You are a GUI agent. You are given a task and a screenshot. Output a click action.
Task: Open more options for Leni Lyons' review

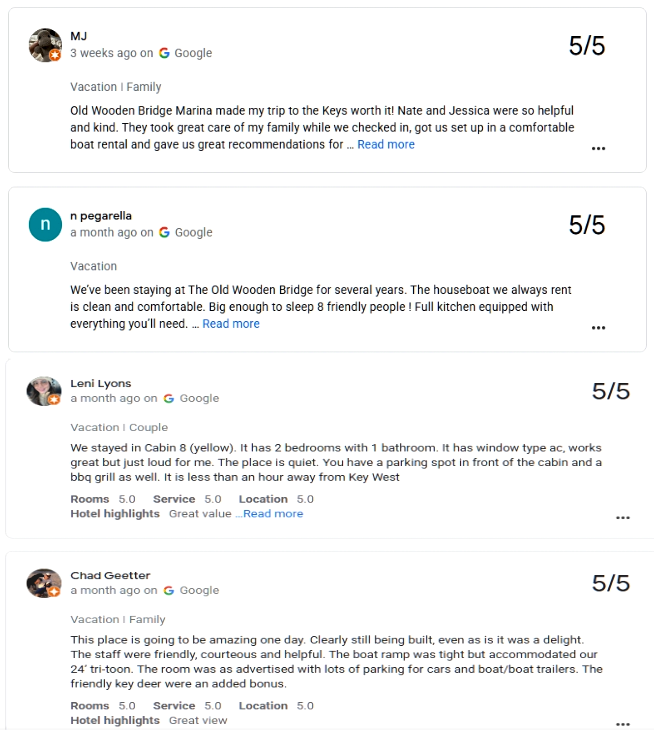622,518
